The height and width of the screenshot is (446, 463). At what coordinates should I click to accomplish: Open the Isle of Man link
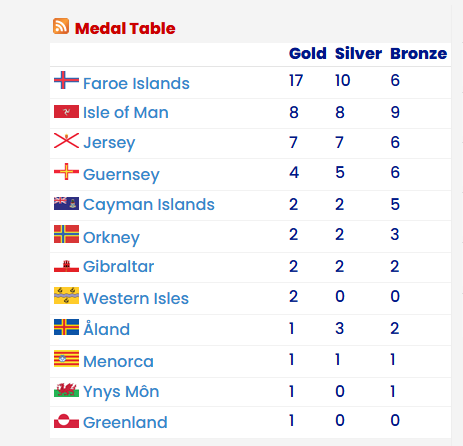[126, 112]
